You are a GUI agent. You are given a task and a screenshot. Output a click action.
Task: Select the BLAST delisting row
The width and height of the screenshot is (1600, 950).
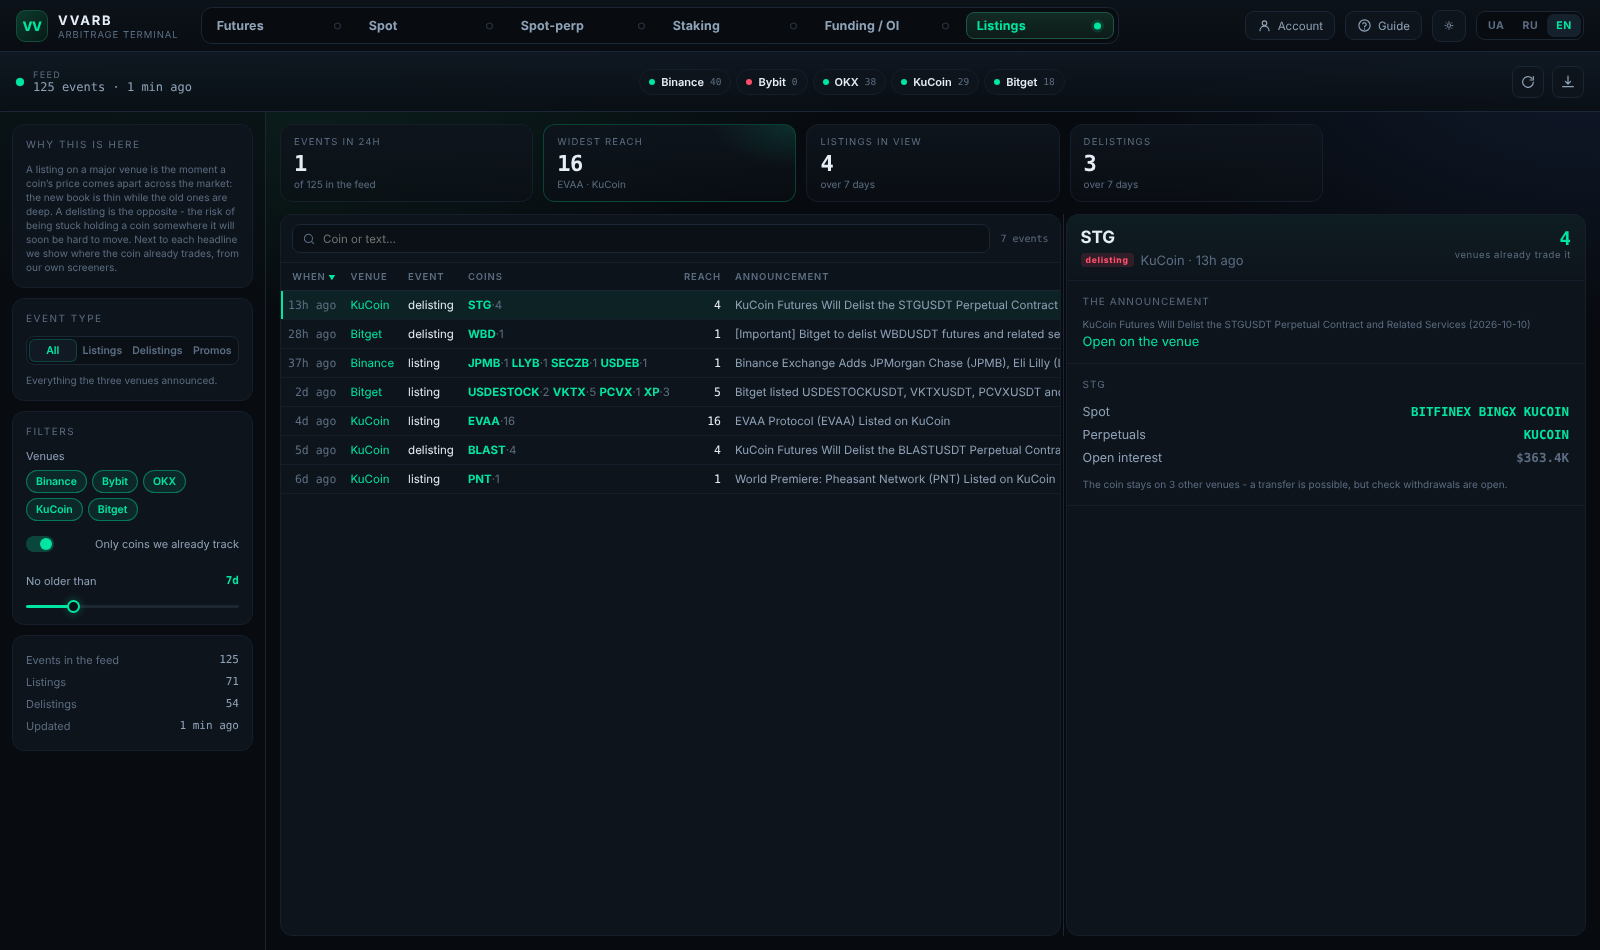pos(670,450)
